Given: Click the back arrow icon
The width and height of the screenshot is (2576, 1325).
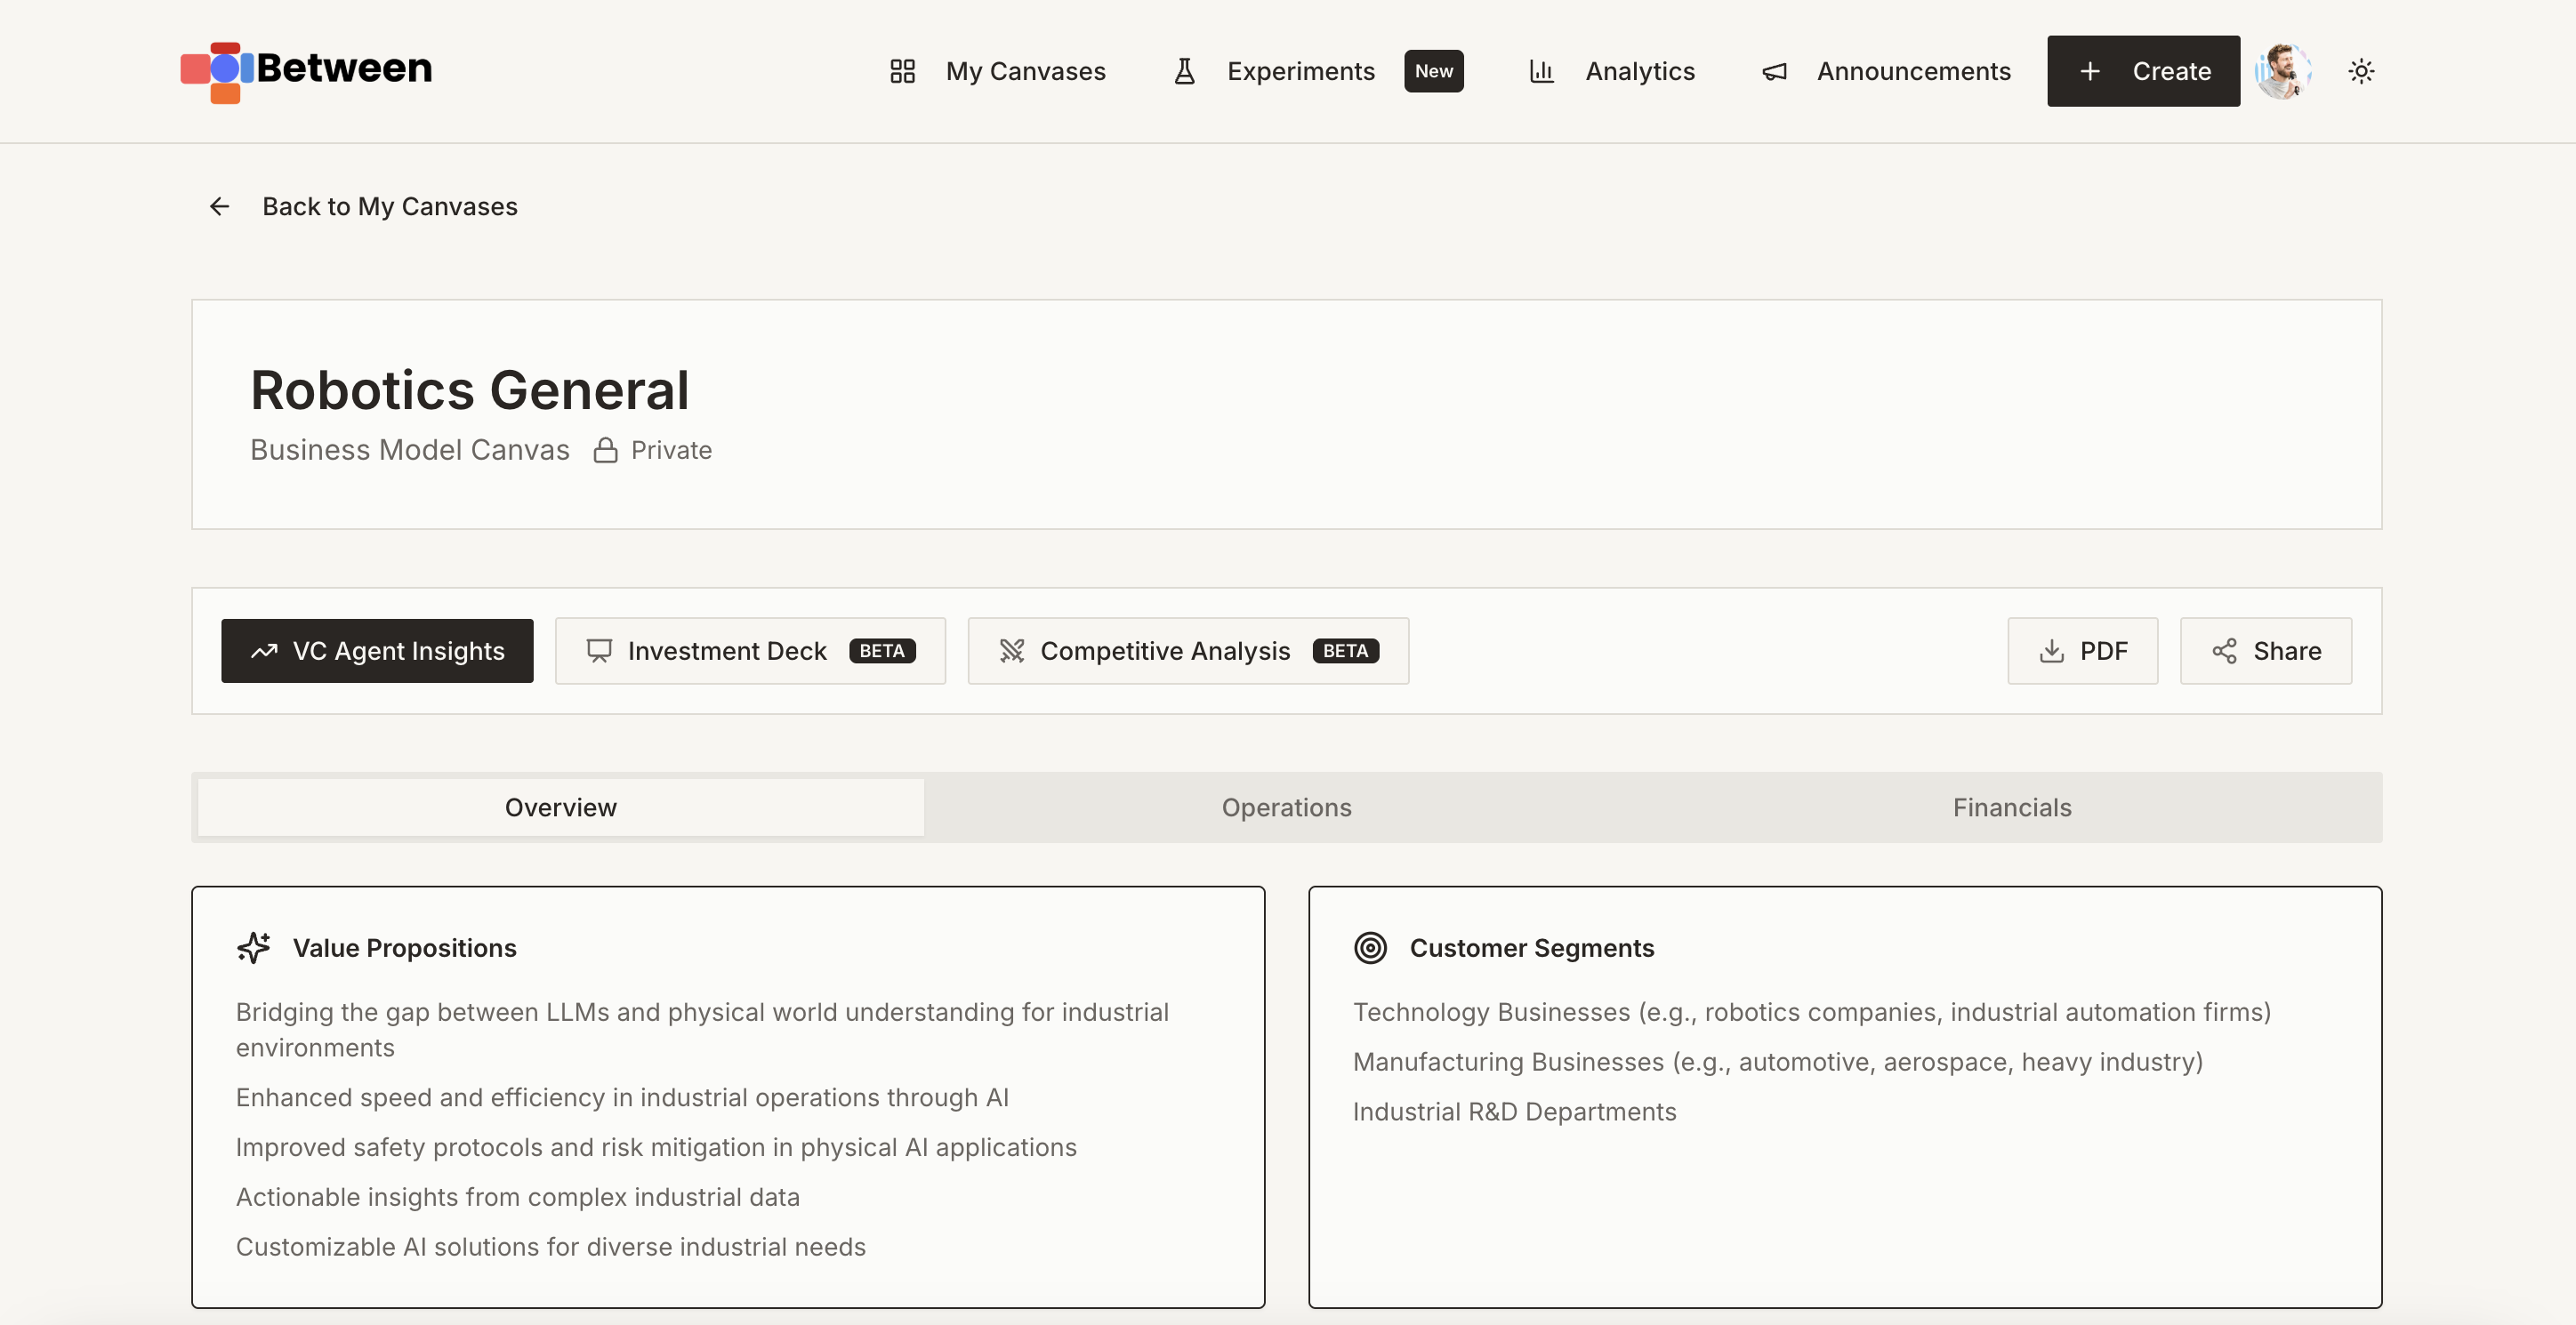Looking at the screenshot, I should [x=220, y=206].
